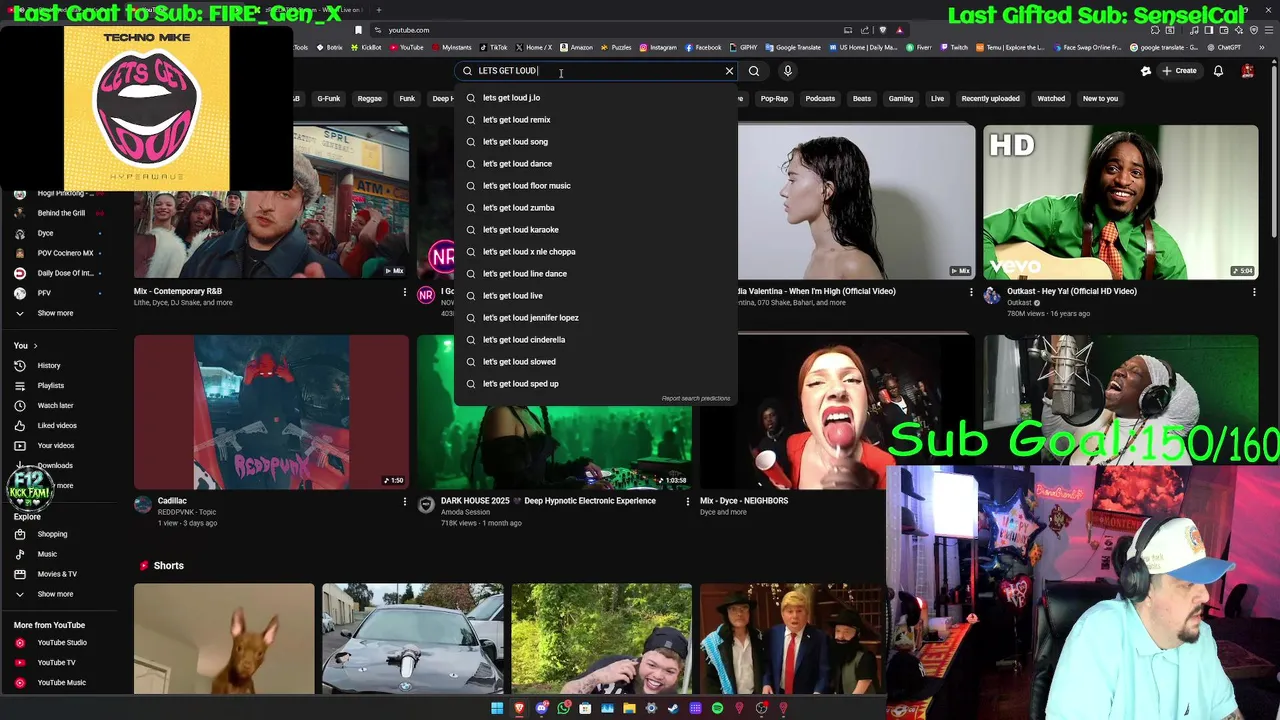Open YouTube TV from sidebar
This screenshot has width=1280, height=720.
click(56, 663)
